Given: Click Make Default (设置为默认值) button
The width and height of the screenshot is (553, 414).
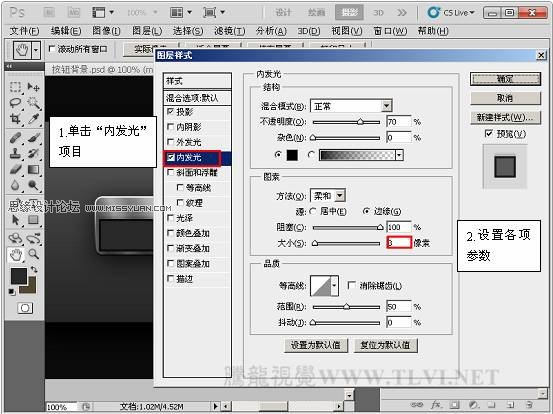Looking at the screenshot, I should [x=316, y=345].
